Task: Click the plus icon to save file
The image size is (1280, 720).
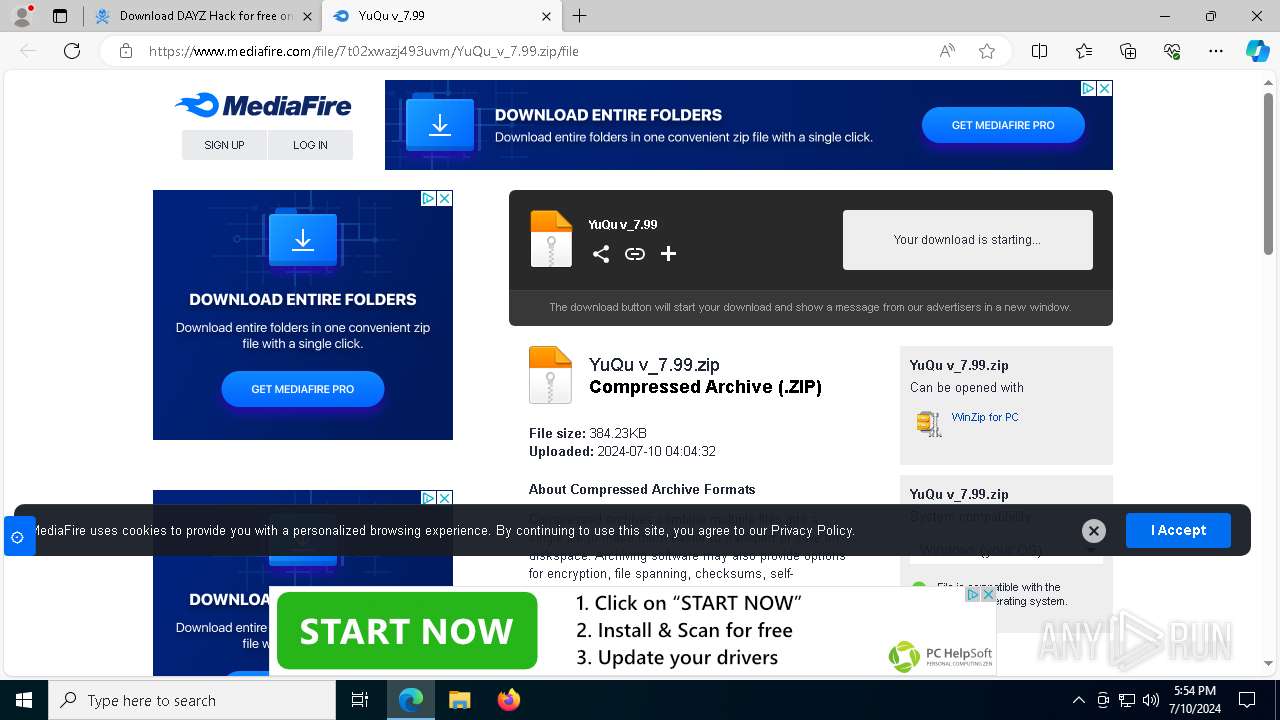Action: click(668, 254)
